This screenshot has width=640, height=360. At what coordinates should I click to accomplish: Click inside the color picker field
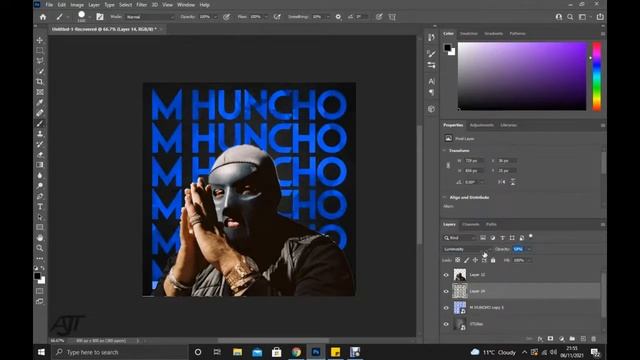[522, 76]
